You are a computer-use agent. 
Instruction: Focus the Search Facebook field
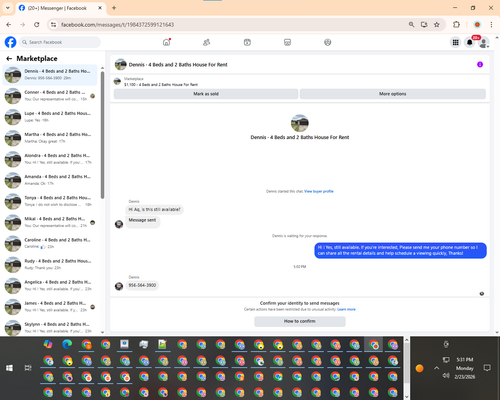[x=60, y=42]
